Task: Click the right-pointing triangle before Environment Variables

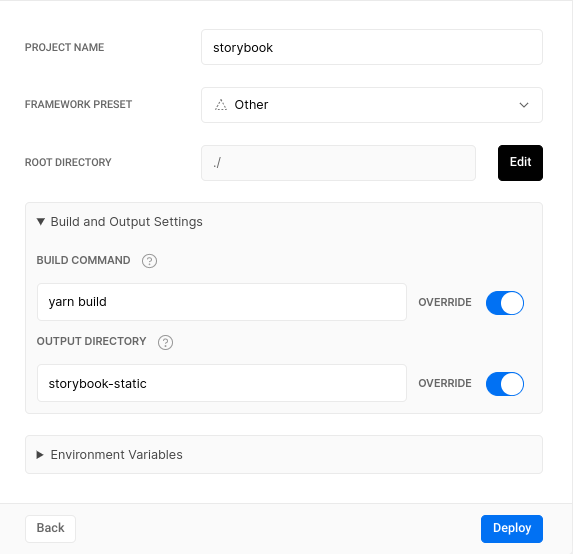Action: [40, 455]
